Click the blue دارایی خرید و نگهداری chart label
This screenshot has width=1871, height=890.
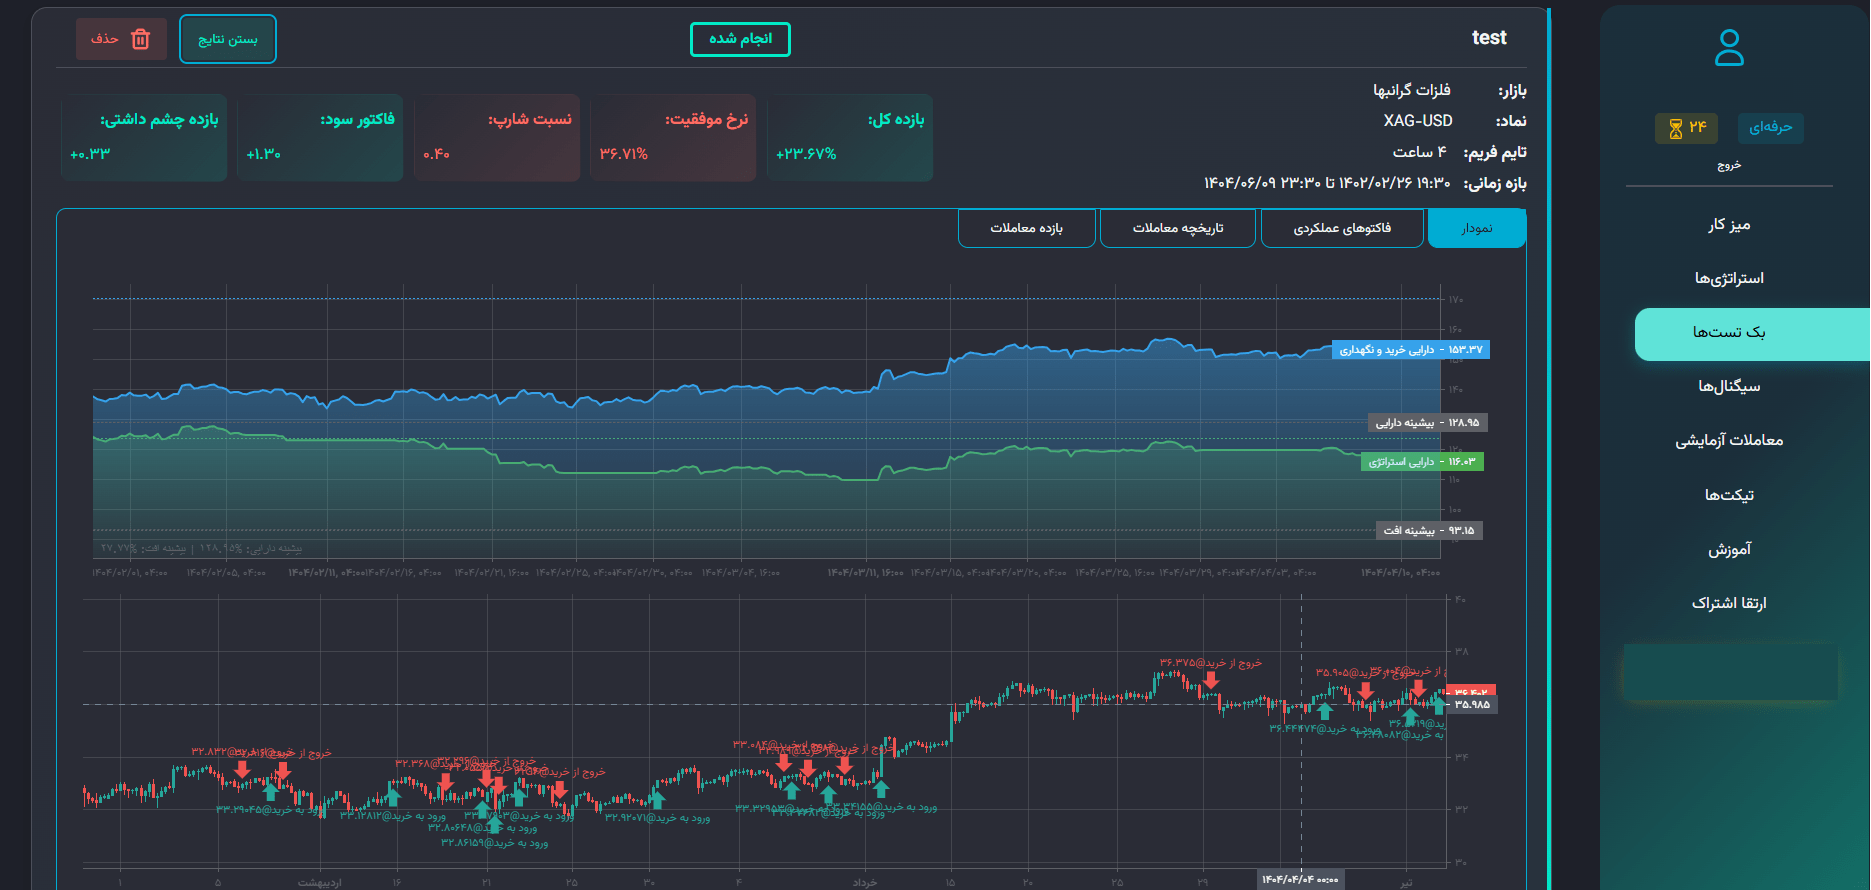tap(1410, 350)
